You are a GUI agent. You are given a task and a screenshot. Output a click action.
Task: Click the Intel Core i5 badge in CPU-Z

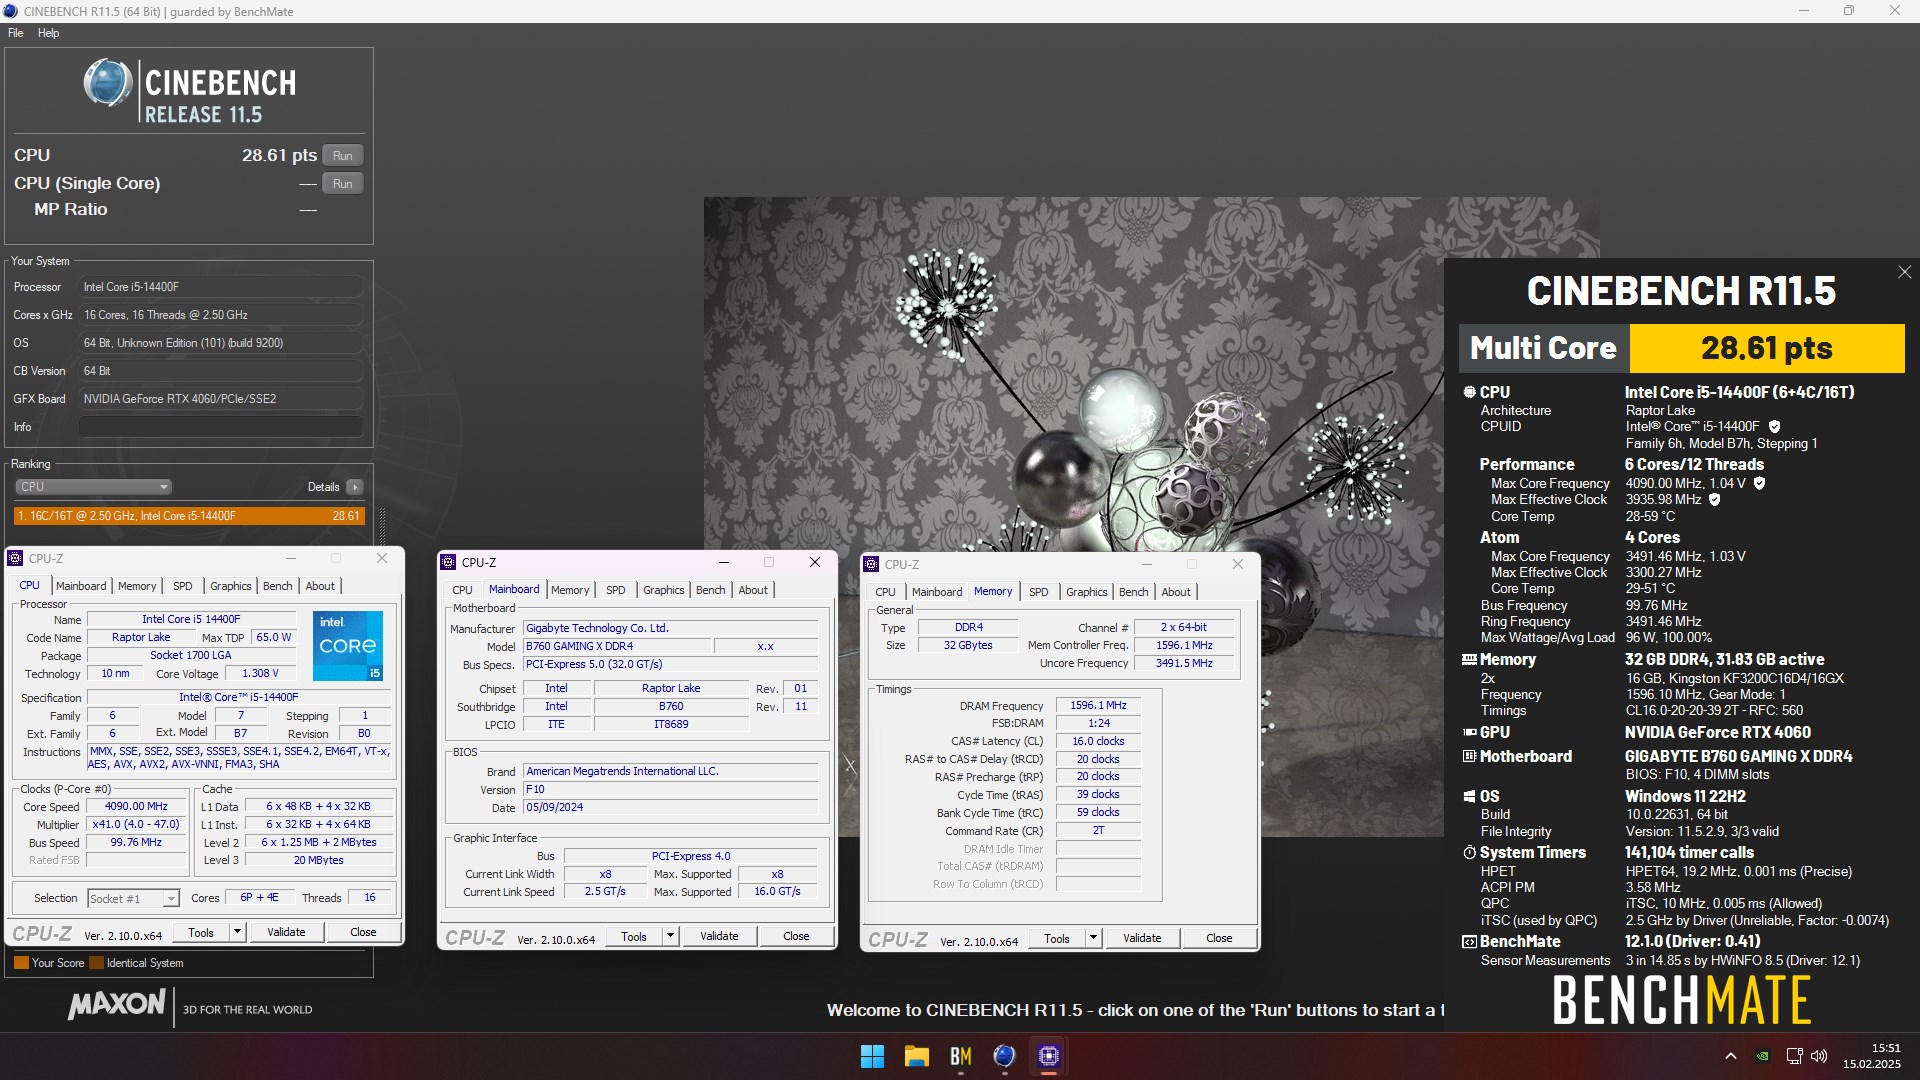click(347, 645)
